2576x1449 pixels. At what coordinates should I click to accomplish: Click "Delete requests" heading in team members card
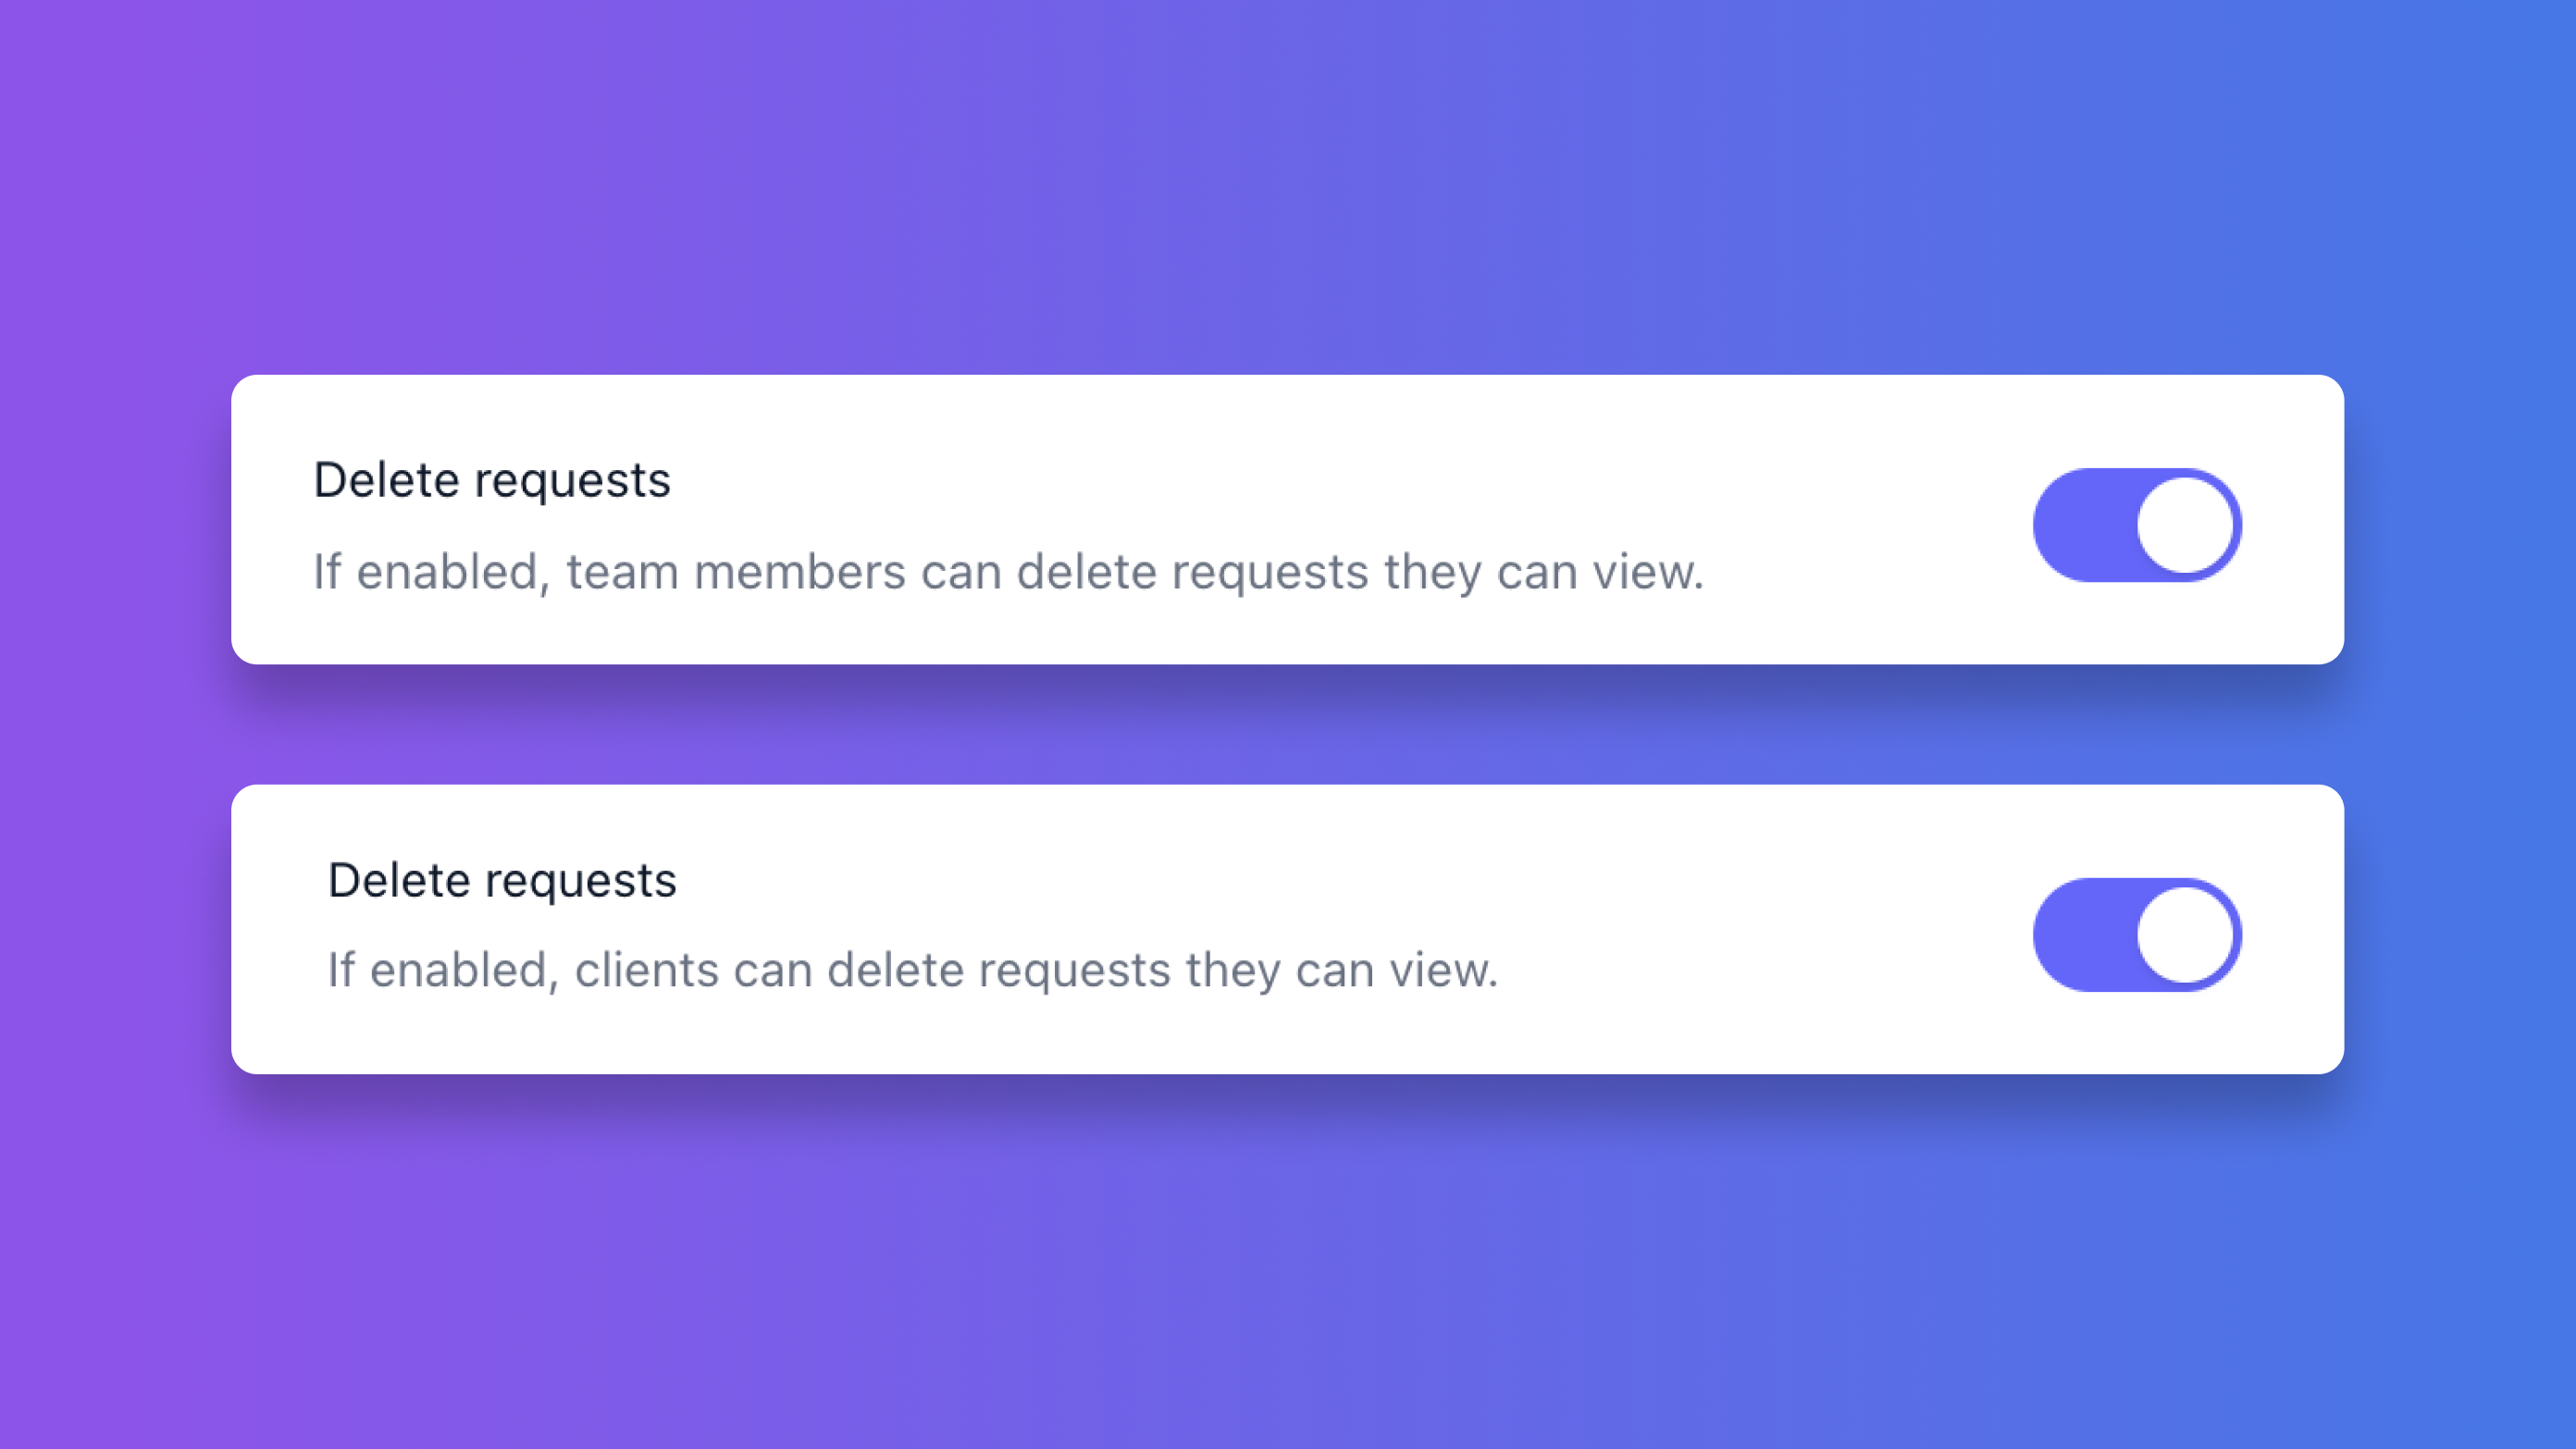[x=491, y=480]
